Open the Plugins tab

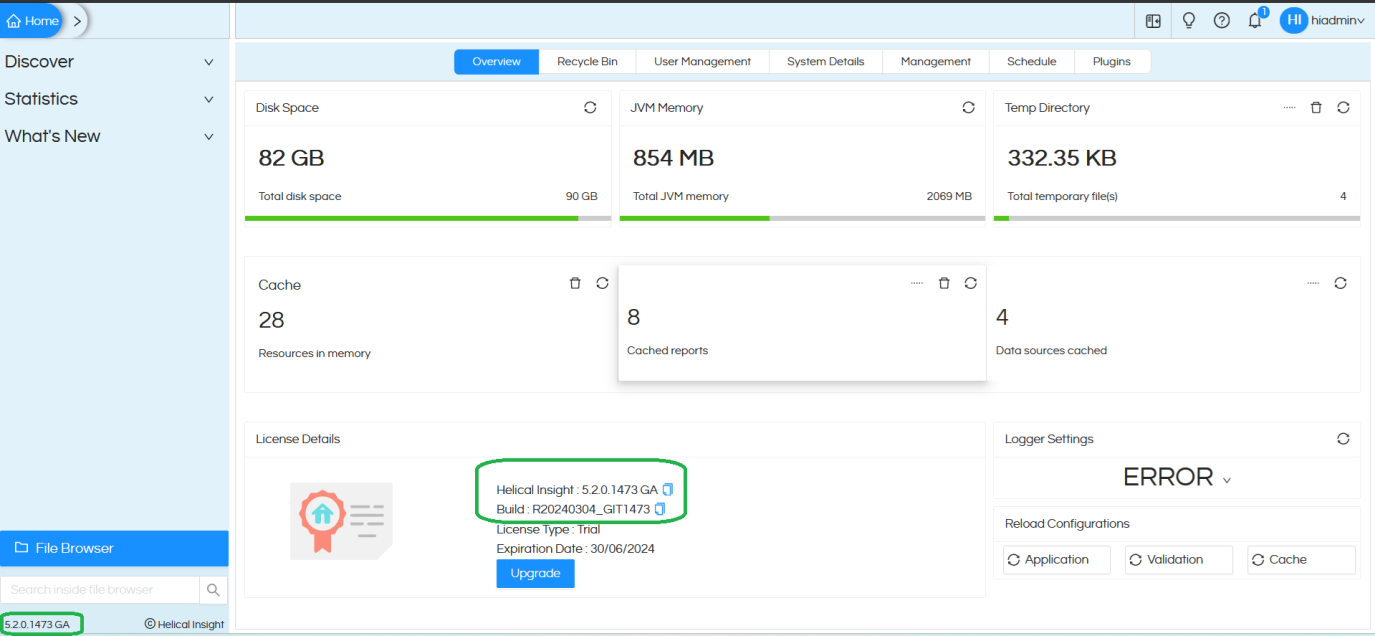1111,62
